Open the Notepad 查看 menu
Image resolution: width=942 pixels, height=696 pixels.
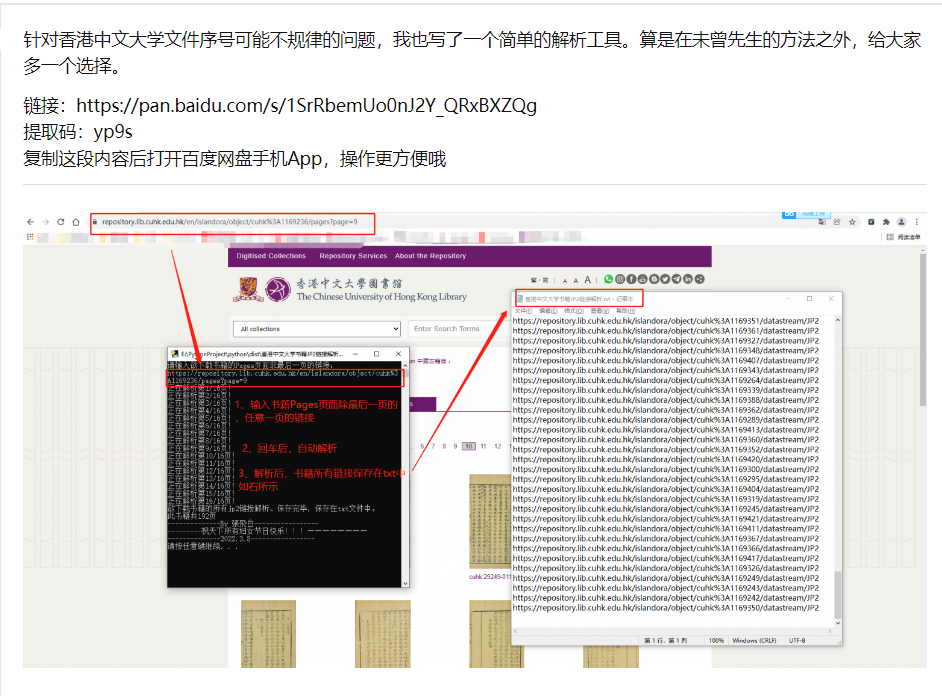(600, 311)
